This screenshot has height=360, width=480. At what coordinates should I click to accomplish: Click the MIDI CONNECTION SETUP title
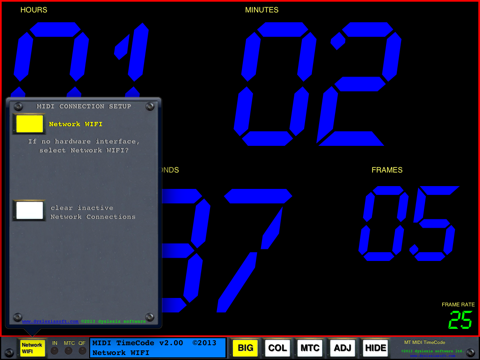(x=84, y=106)
